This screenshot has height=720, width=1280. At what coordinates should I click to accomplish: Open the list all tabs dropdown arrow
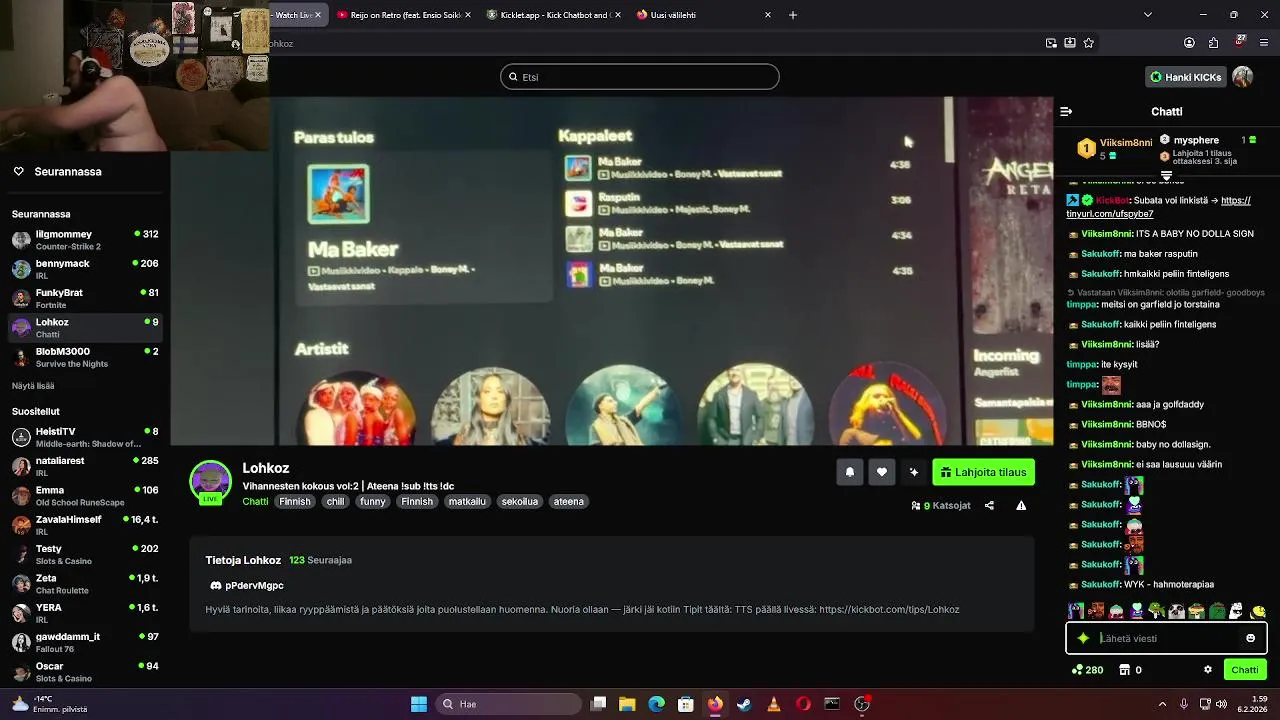pos(1147,15)
